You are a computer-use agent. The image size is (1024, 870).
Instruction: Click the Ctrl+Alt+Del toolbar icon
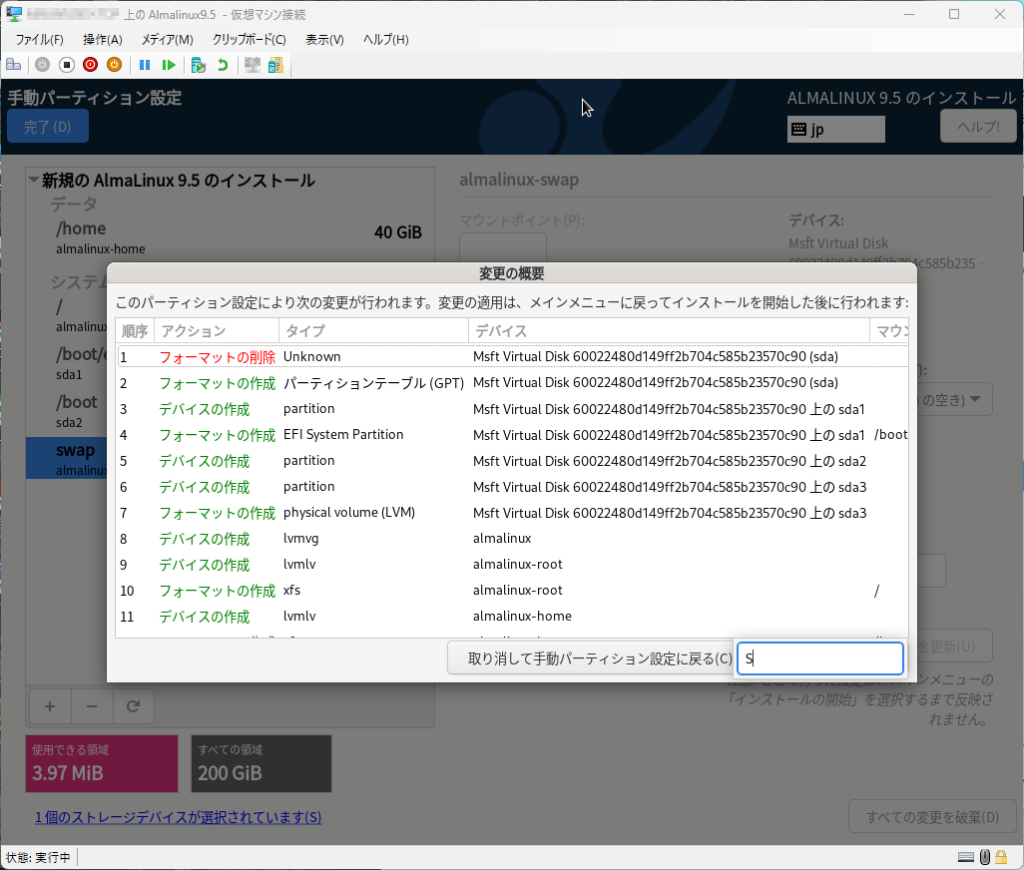click(x=14, y=65)
